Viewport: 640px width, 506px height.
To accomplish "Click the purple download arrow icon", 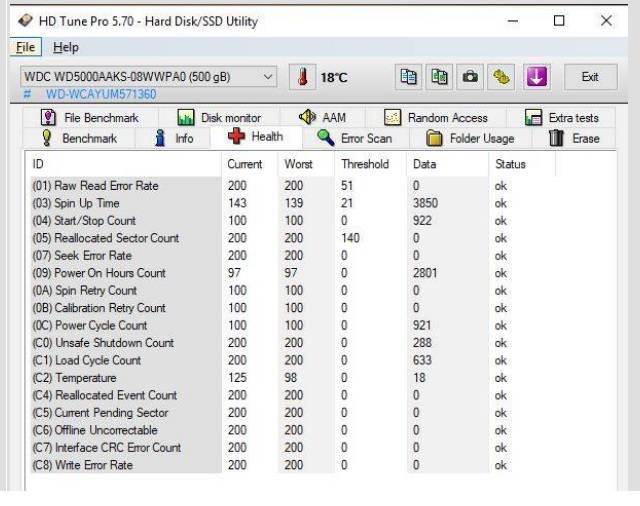I will tap(536, 77).
